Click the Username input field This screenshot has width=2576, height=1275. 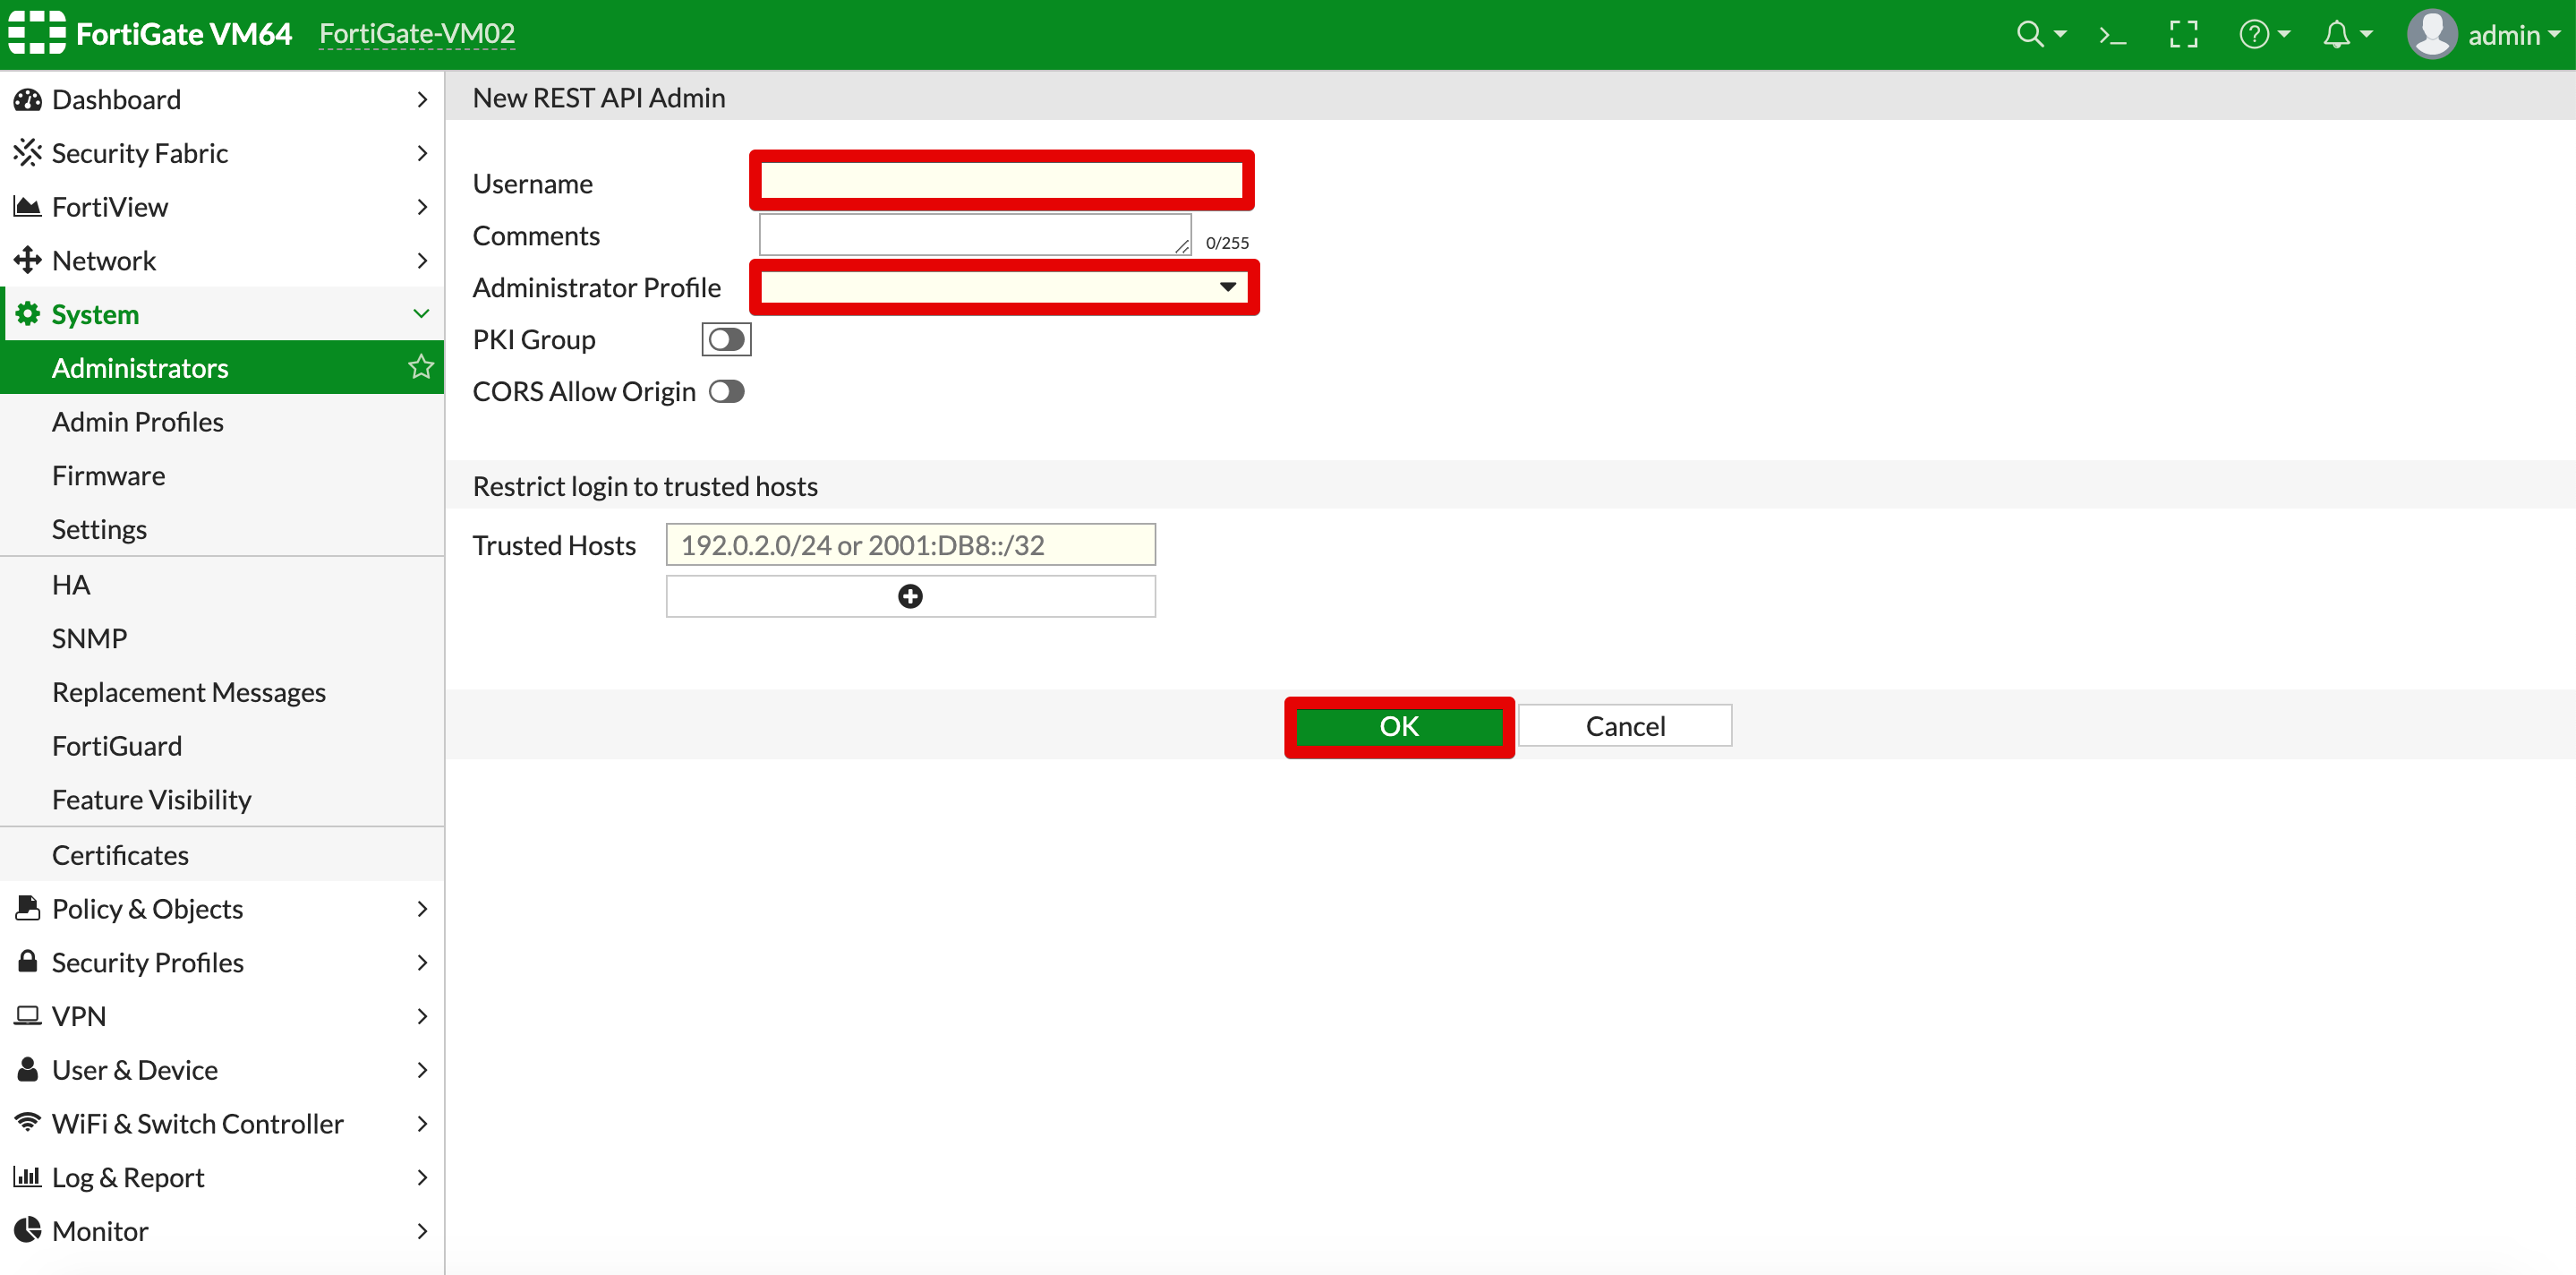[1001, 182]
